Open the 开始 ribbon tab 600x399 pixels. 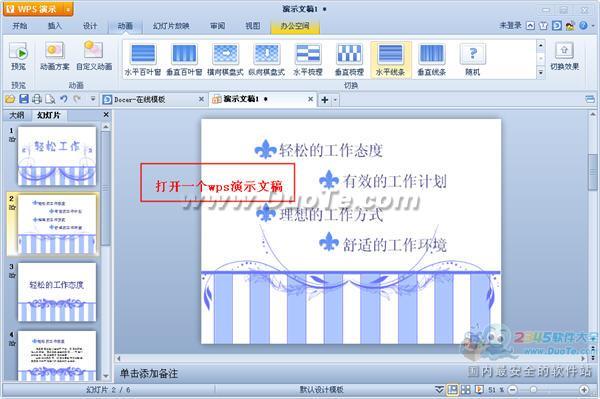(x=20, y=26)
